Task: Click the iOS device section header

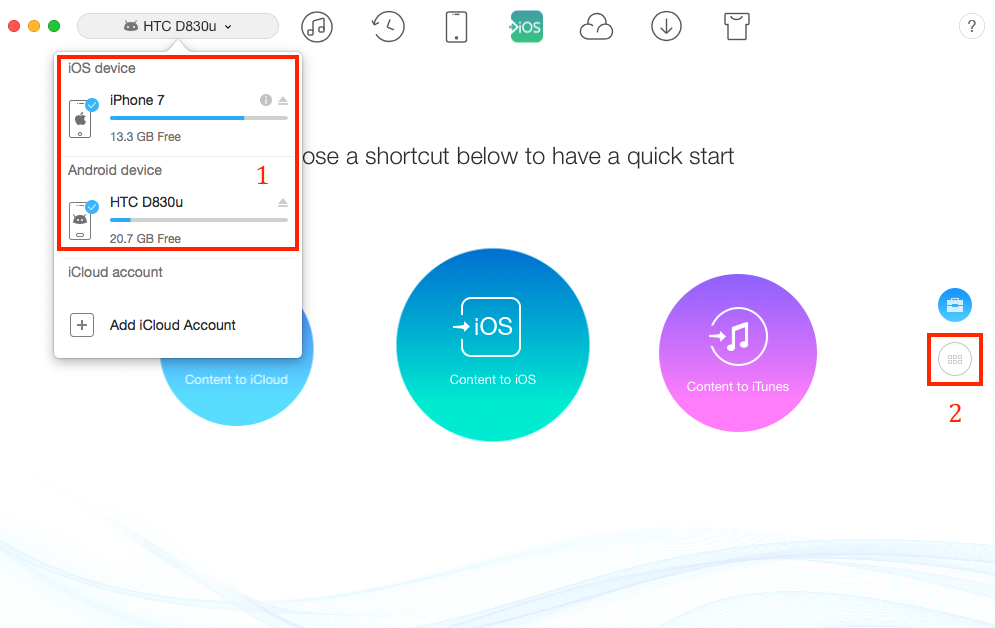Action: coord(102,68)
